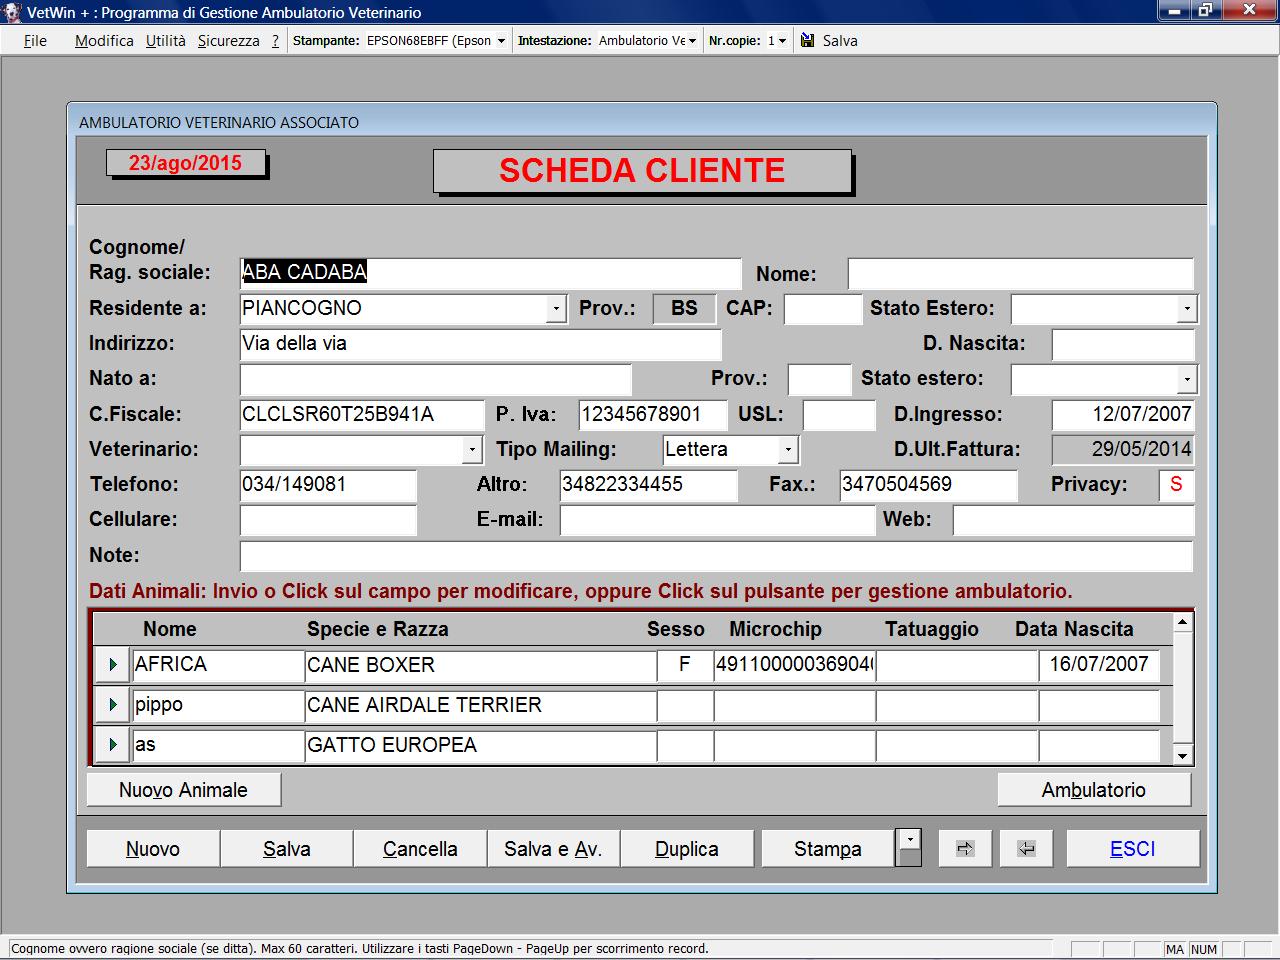Open the Stampante printer dropdown

point(501,41)
